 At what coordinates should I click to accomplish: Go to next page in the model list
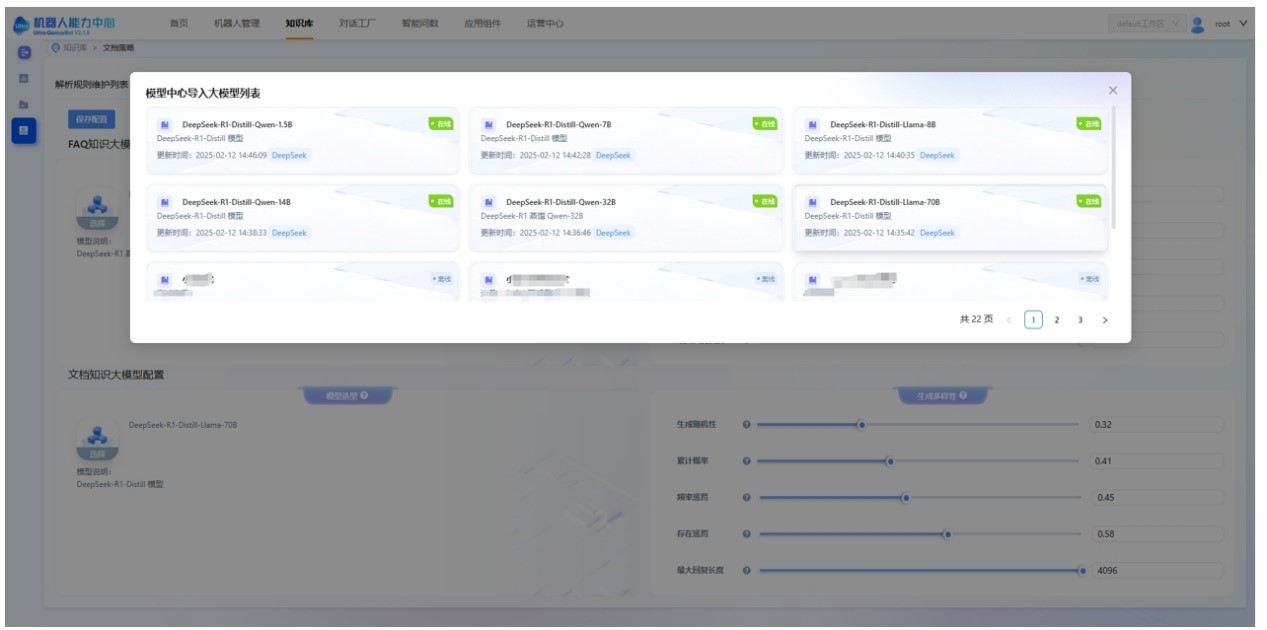tap(1105, 320)
